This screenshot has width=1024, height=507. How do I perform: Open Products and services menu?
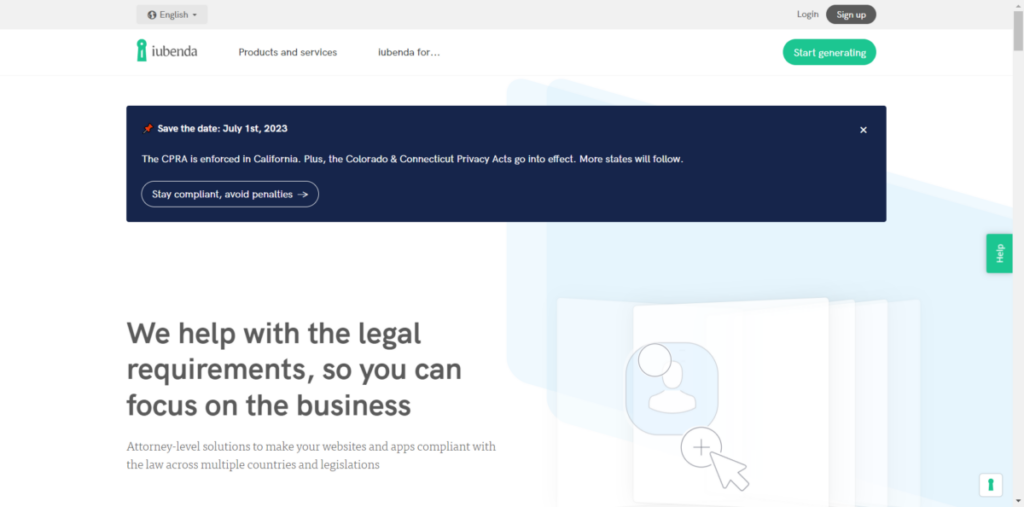287,52
